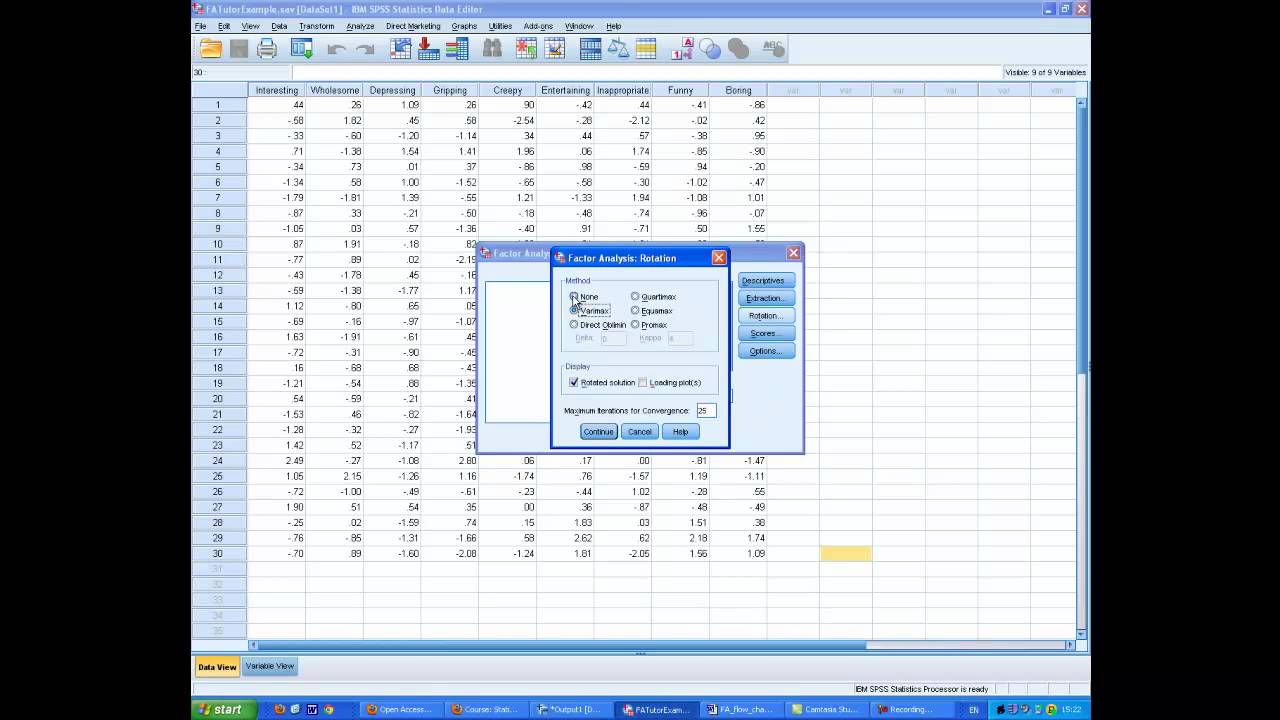The image size is (1280, 720).
Task: Click the Variables info icon
Action: (457, 48)
